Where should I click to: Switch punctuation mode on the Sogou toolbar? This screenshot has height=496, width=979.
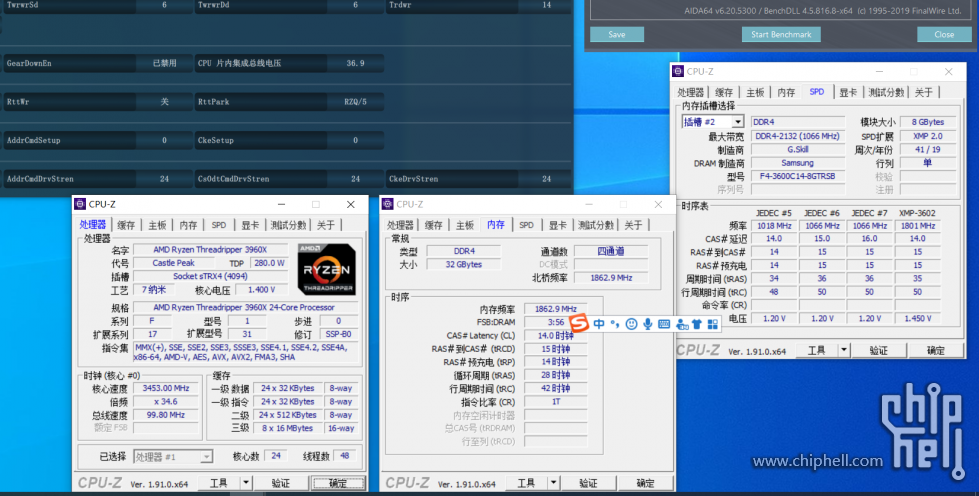coord(615,324)
